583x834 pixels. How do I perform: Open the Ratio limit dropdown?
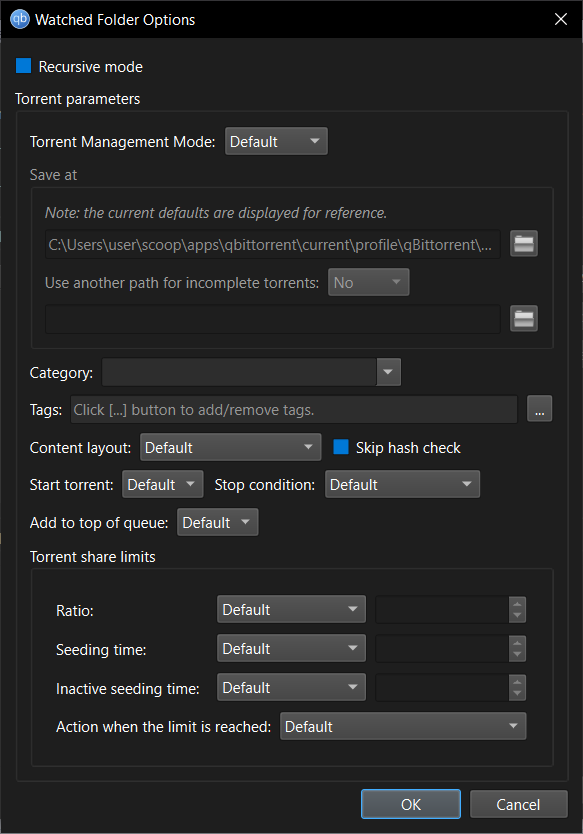click(291, 610)
